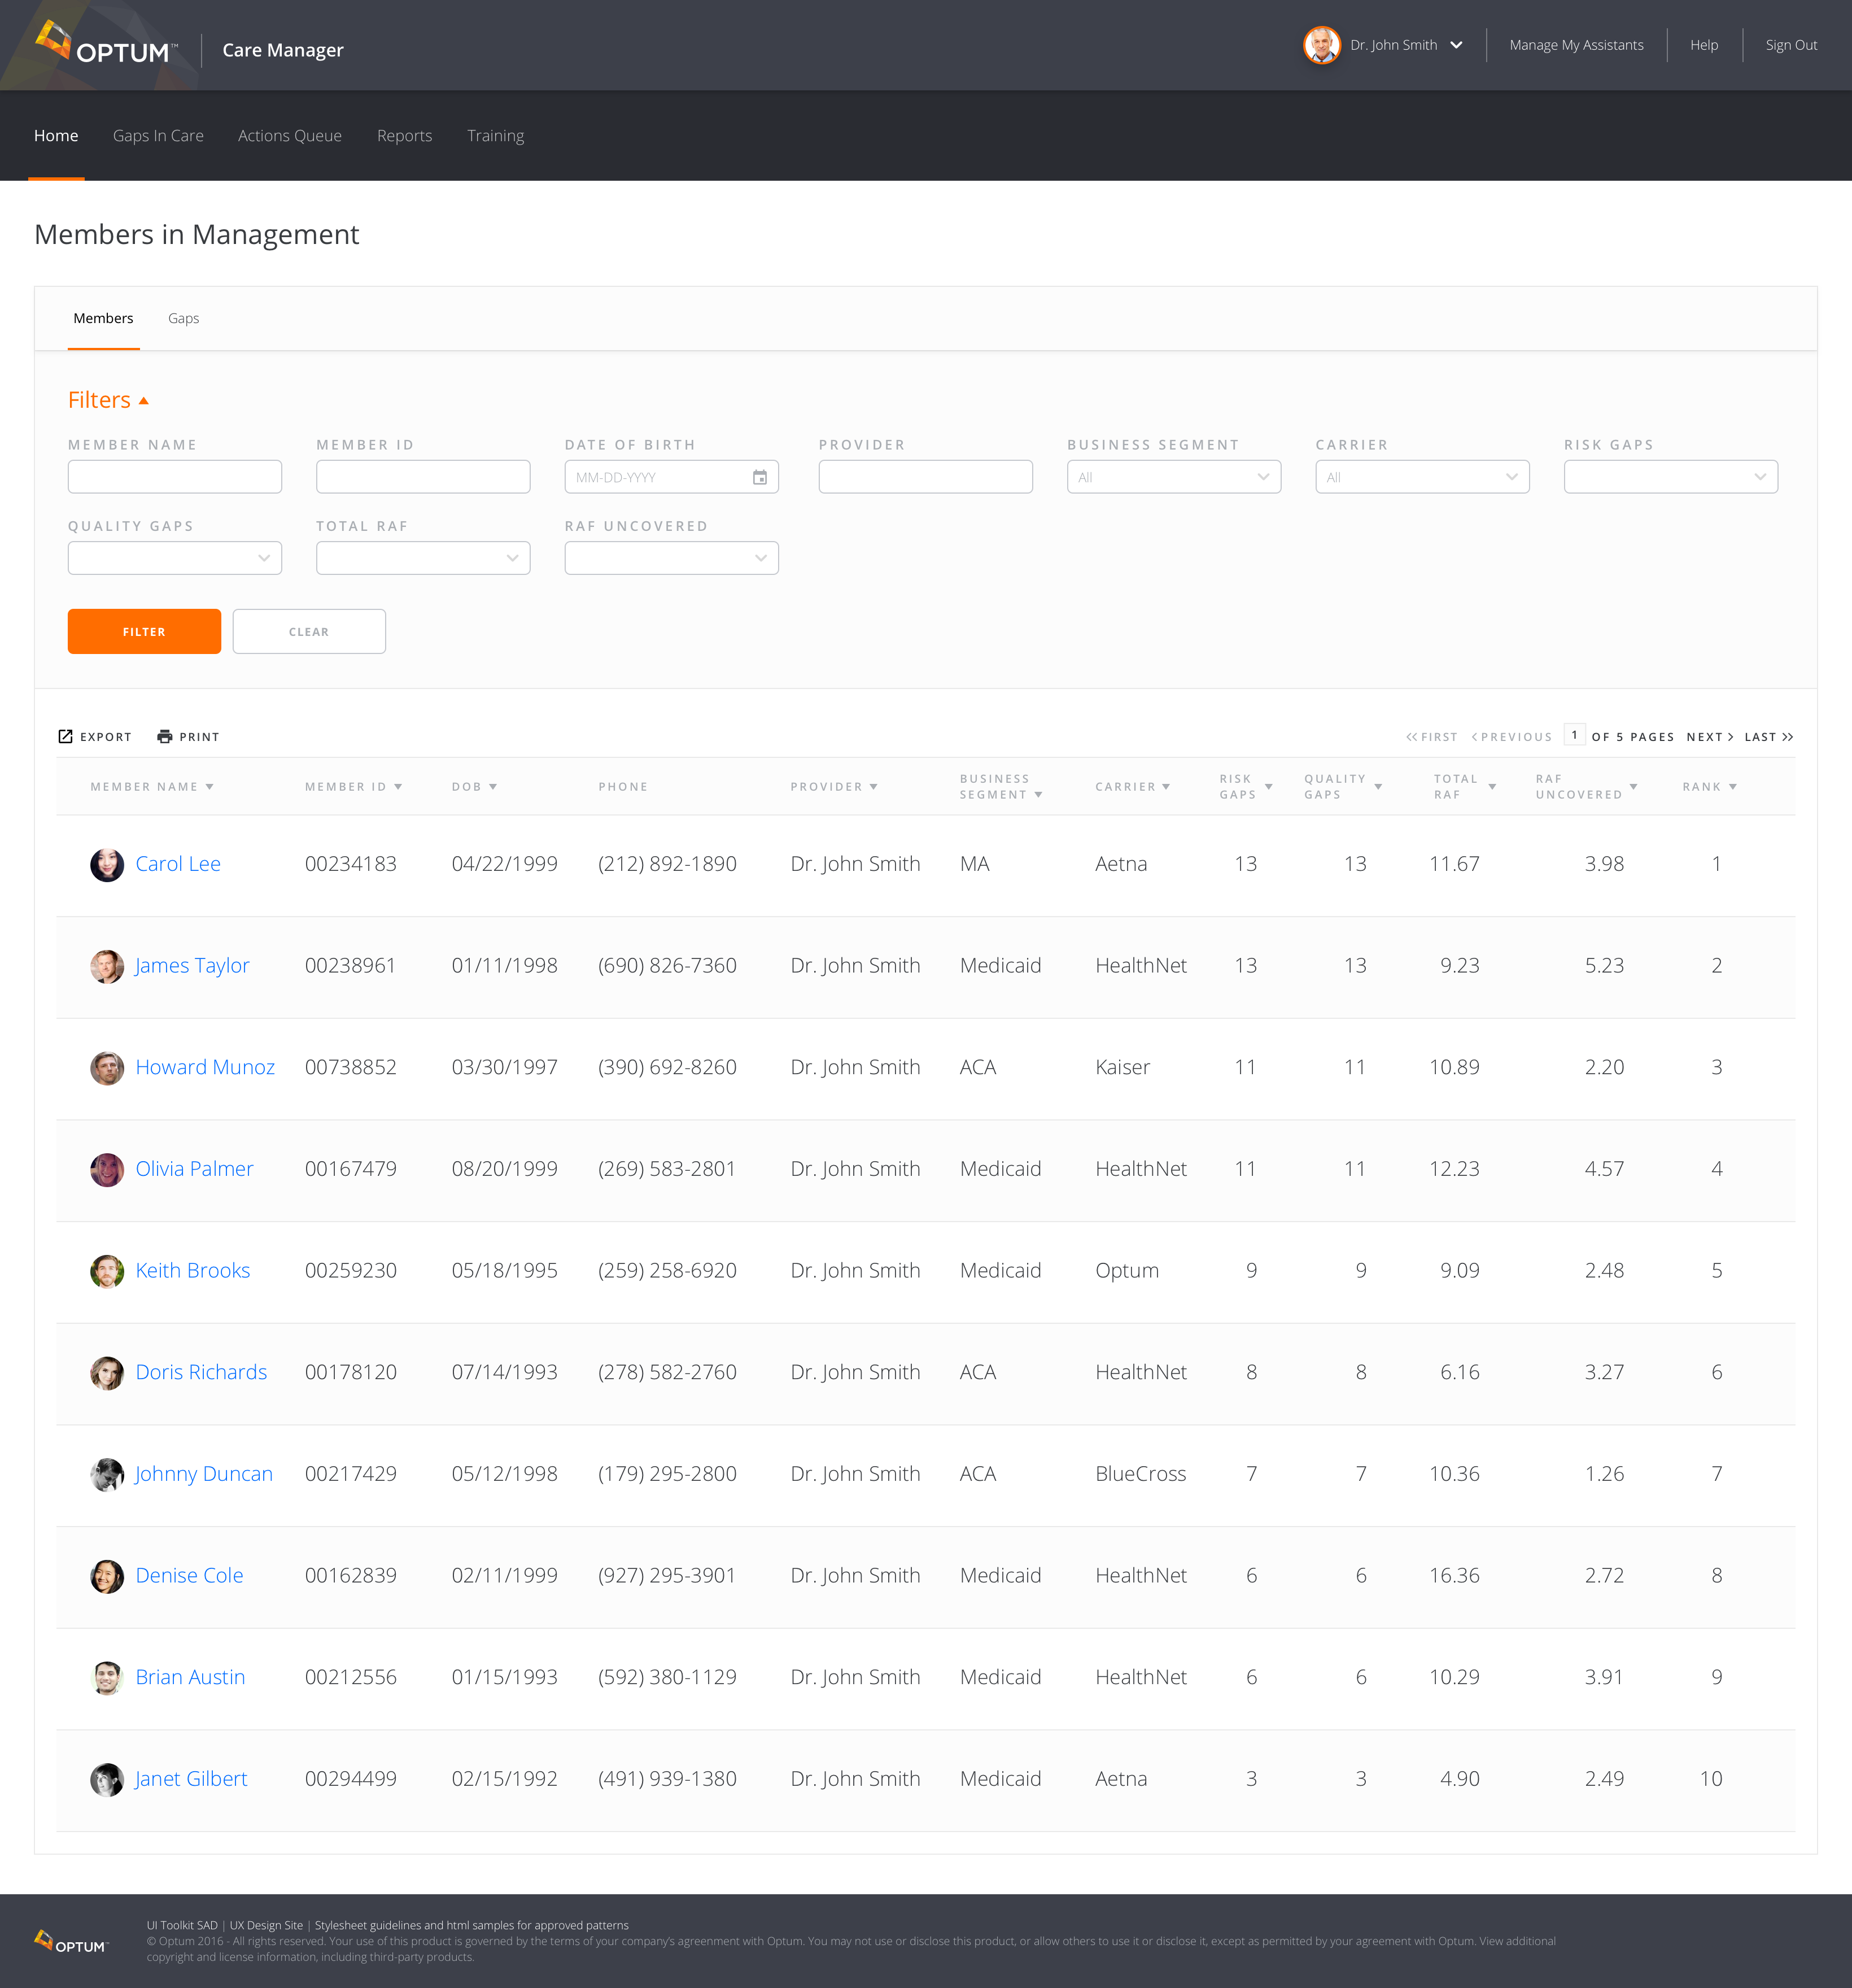Click the Member Name input field
This screenshot has height=1988, width=1852.
[x=174, y=477]
